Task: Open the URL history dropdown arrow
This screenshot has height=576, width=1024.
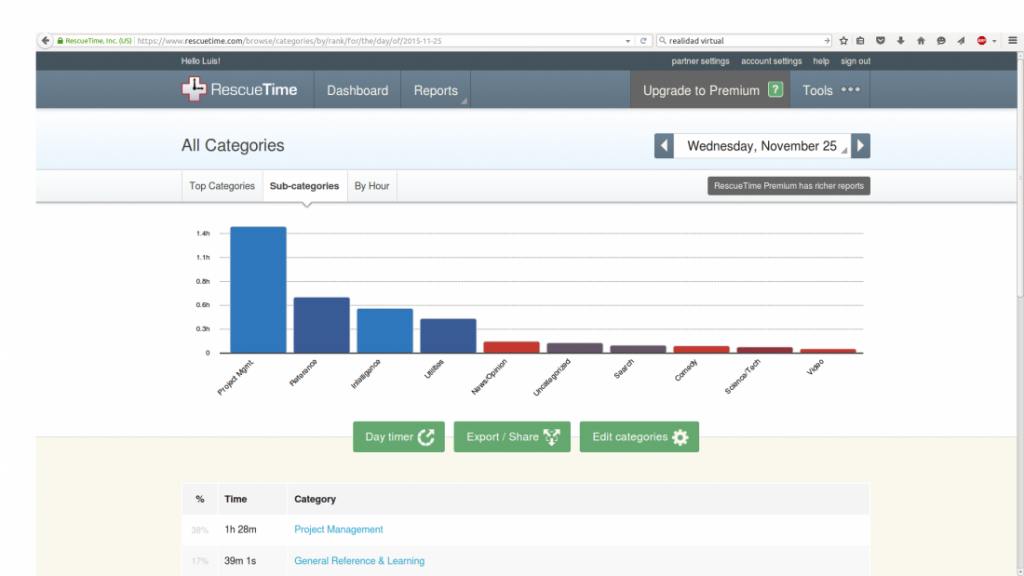Action: click(628, 41)
